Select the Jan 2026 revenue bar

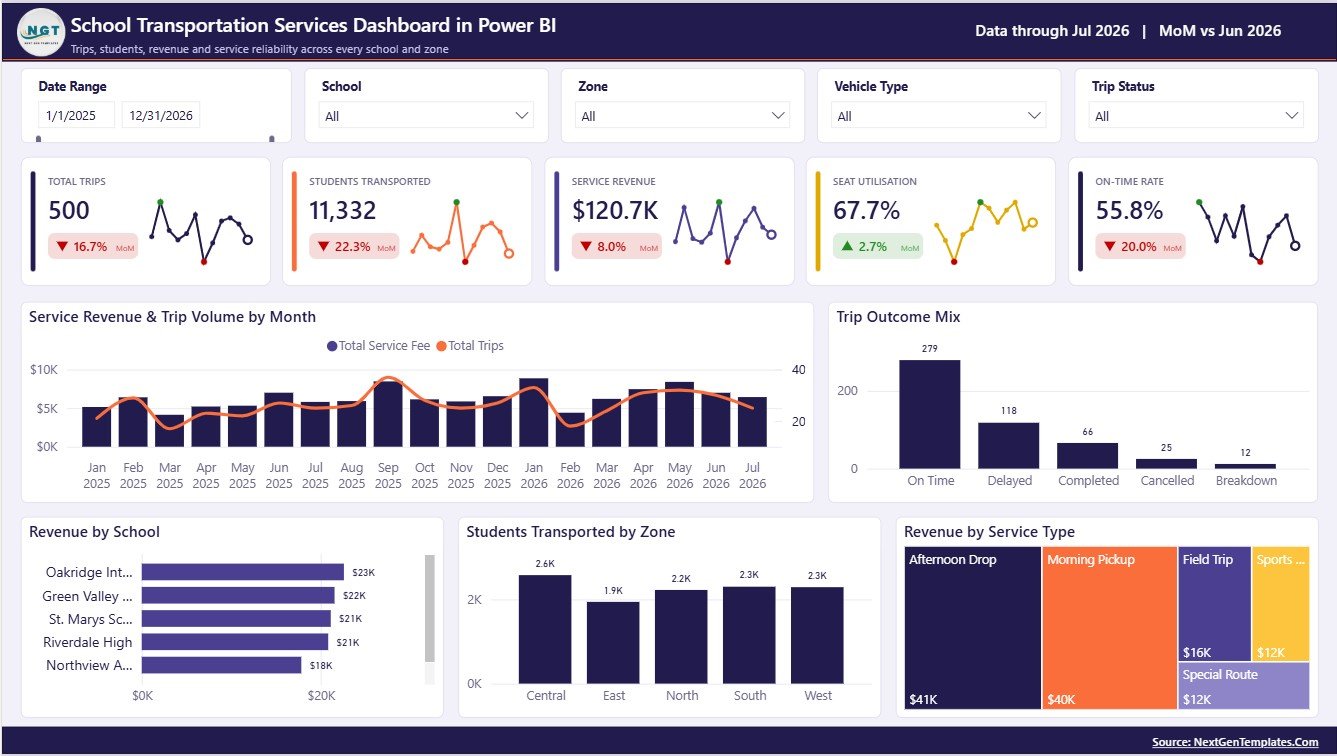tap(534, 413)
